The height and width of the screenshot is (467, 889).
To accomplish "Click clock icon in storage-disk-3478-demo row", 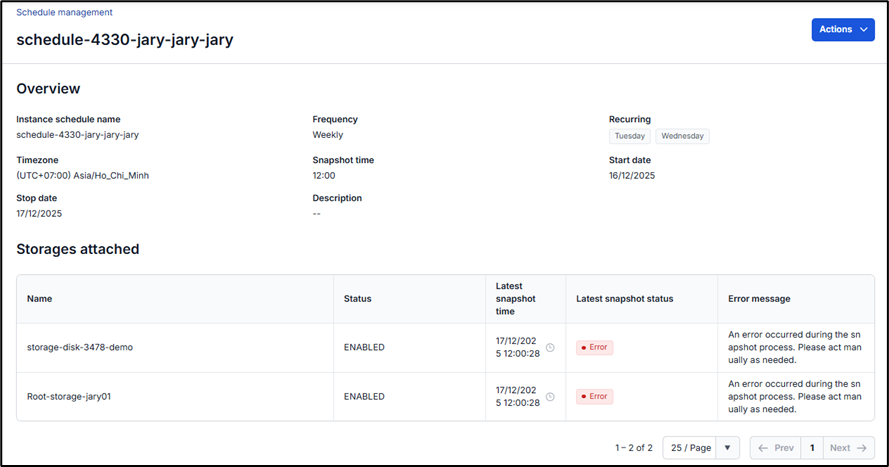I will (549, 347).
